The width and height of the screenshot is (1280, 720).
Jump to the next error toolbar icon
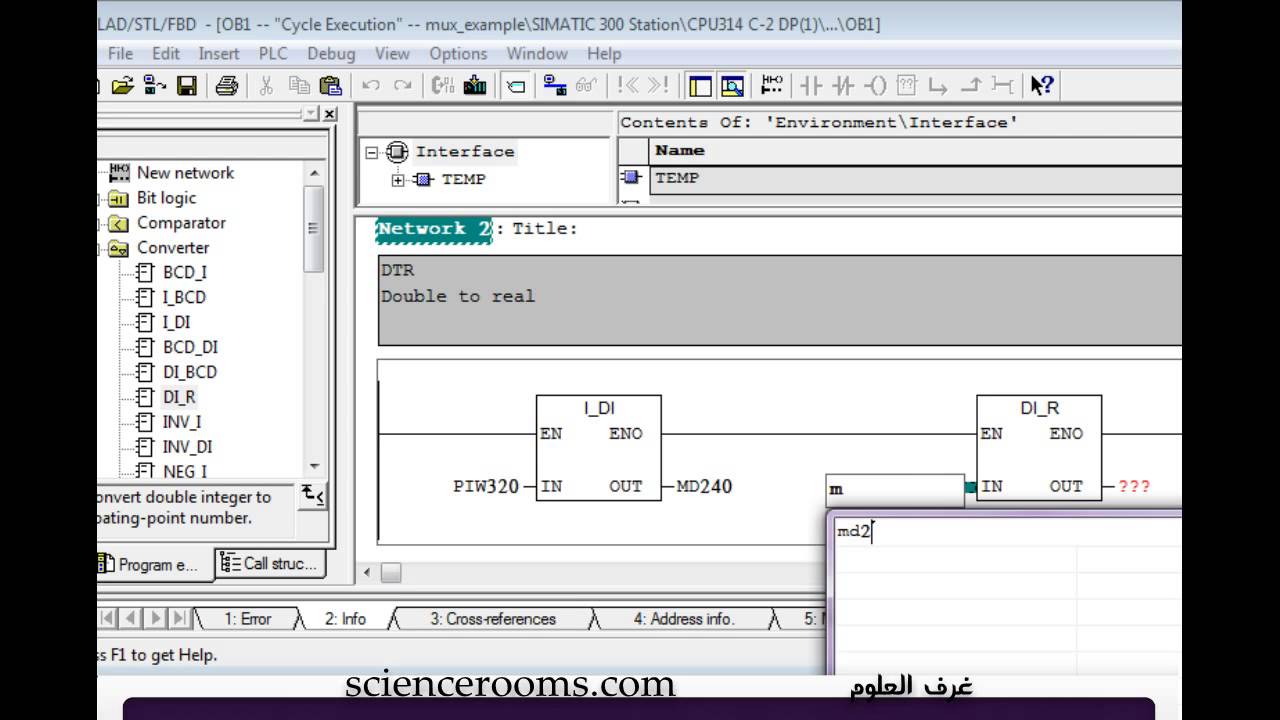[659, 86]
